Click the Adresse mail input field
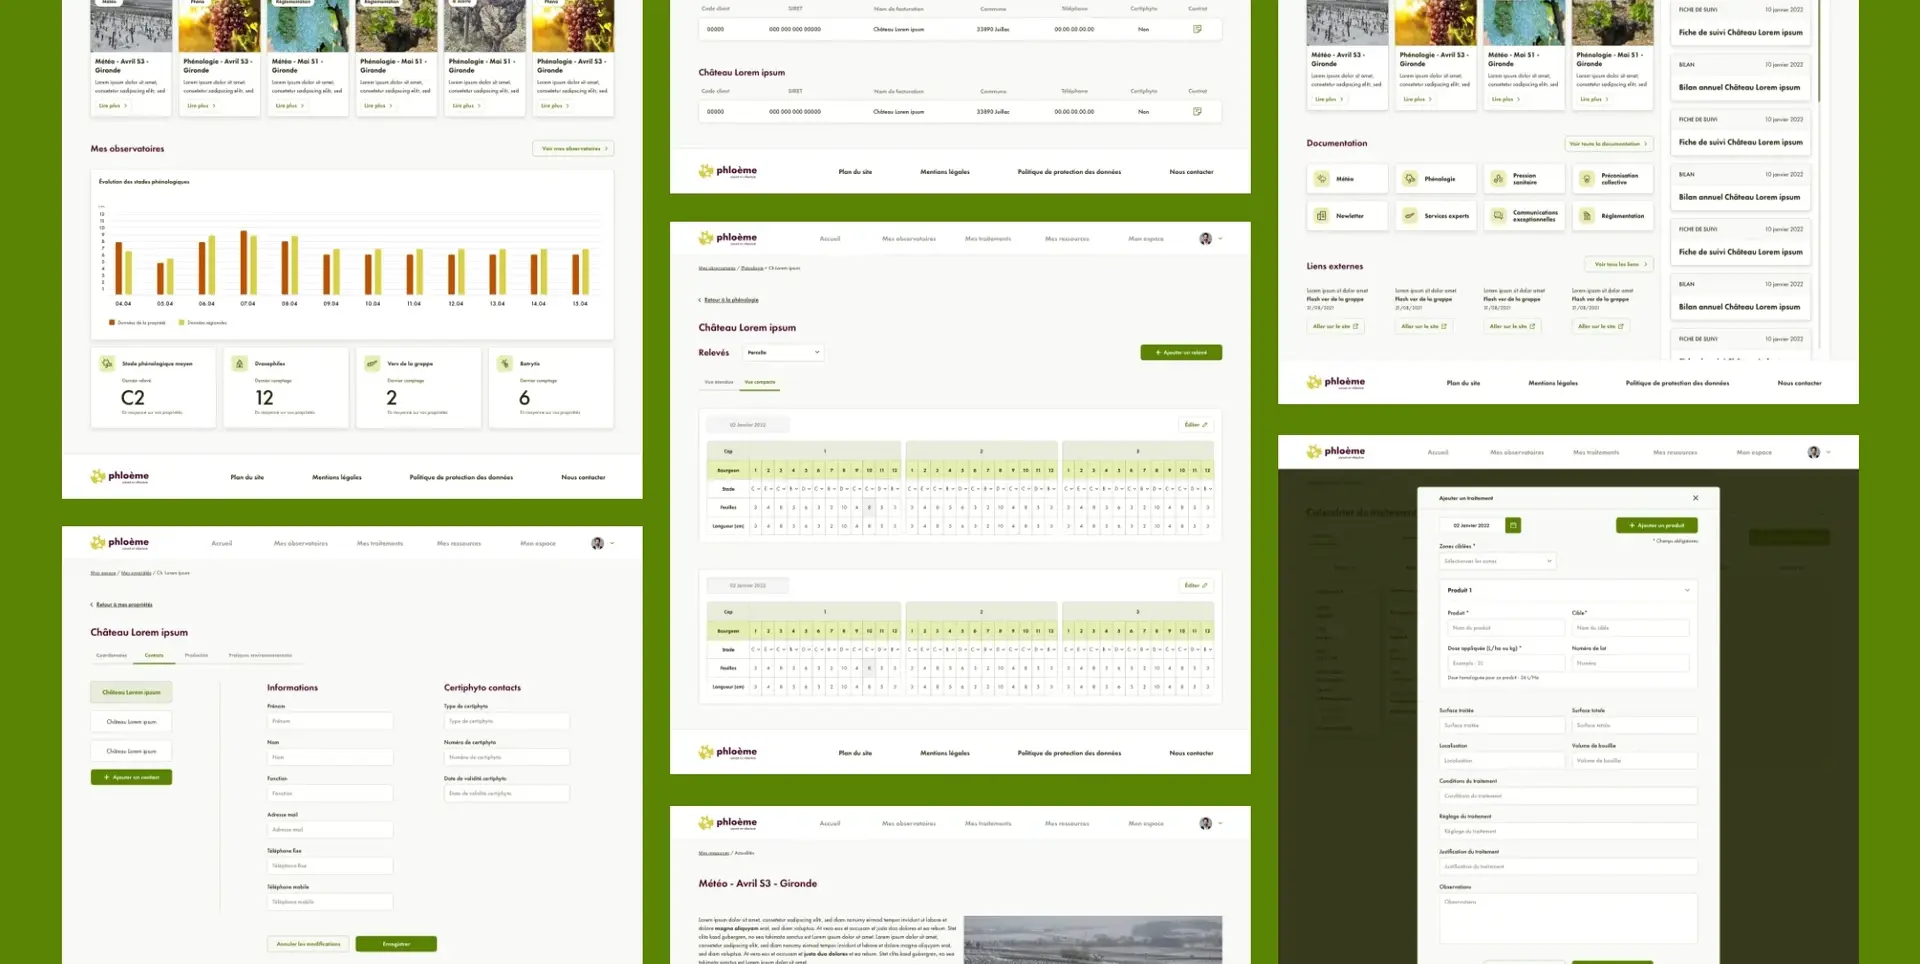 [330, 830]
